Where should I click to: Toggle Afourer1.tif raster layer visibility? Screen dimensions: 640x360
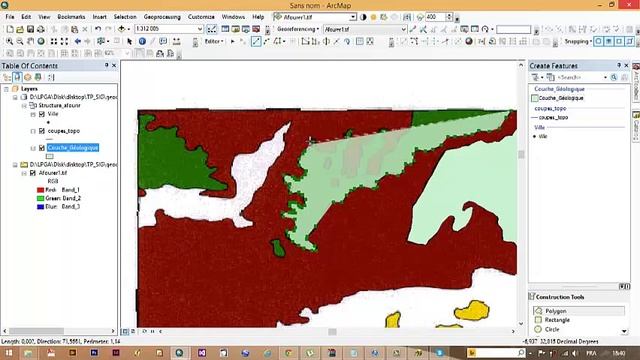[33, 173]
